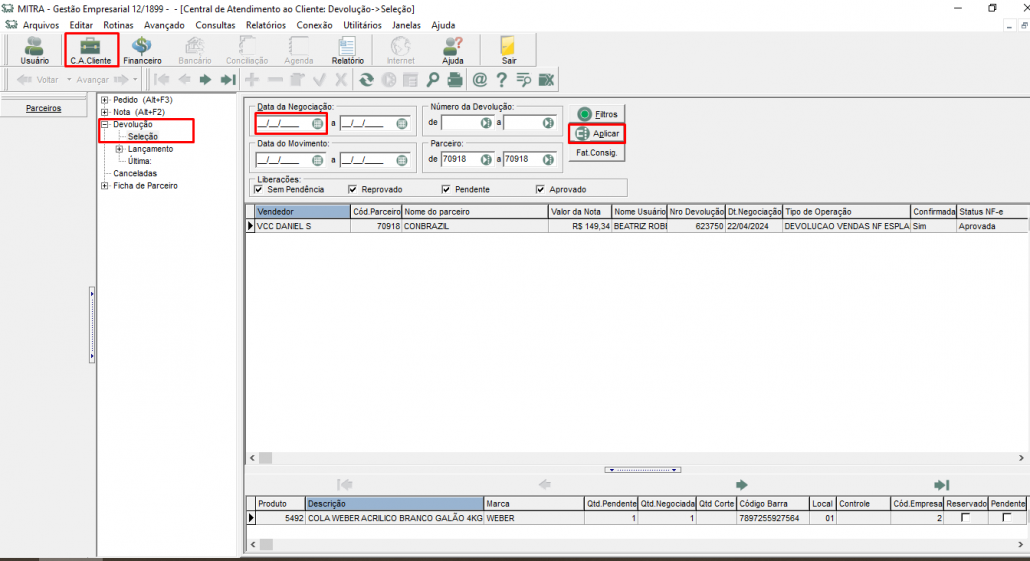The width and height of the screenshot is (1030, 561).
Task: Expand the Pedido tree node
Action: tap(105, 100)
